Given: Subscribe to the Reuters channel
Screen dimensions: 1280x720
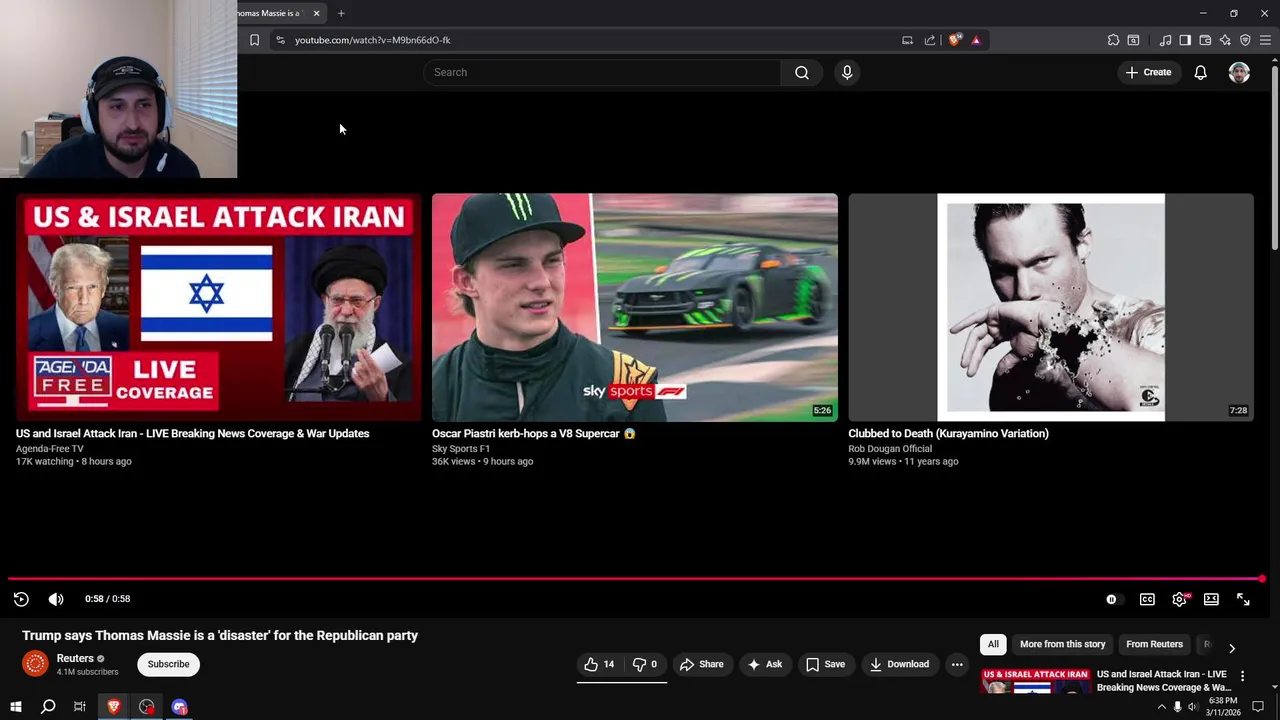Looking at the screenshot, I should [x=168, y=664].
